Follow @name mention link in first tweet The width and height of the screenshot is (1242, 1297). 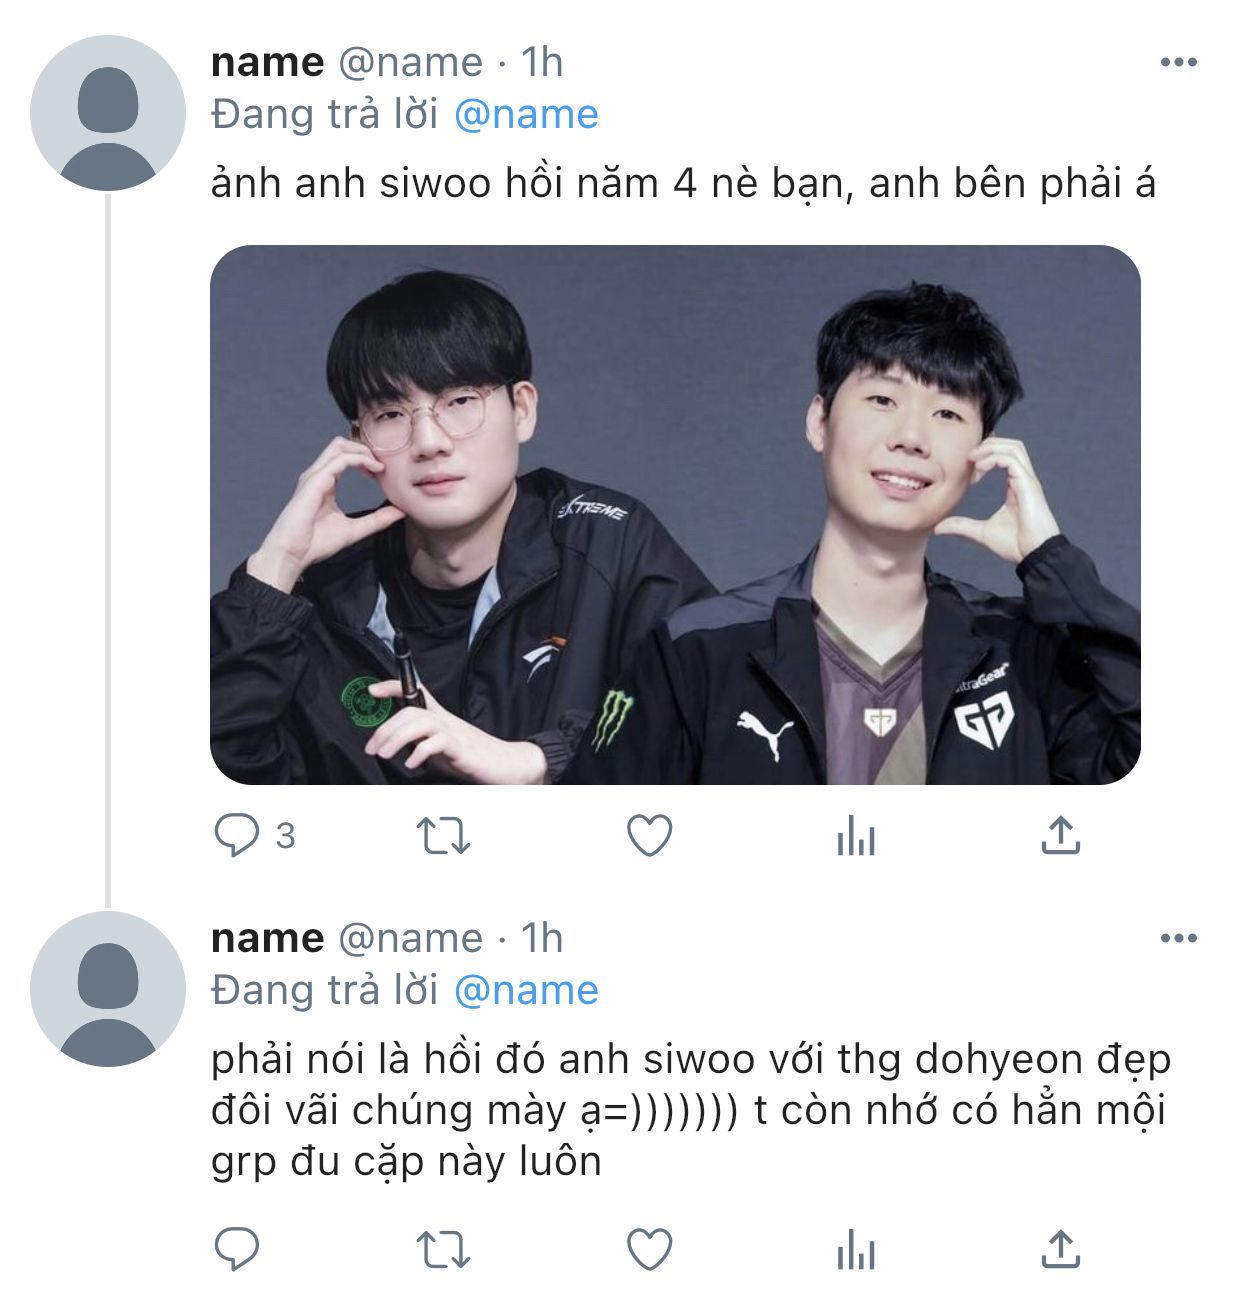tap(526, 114)
